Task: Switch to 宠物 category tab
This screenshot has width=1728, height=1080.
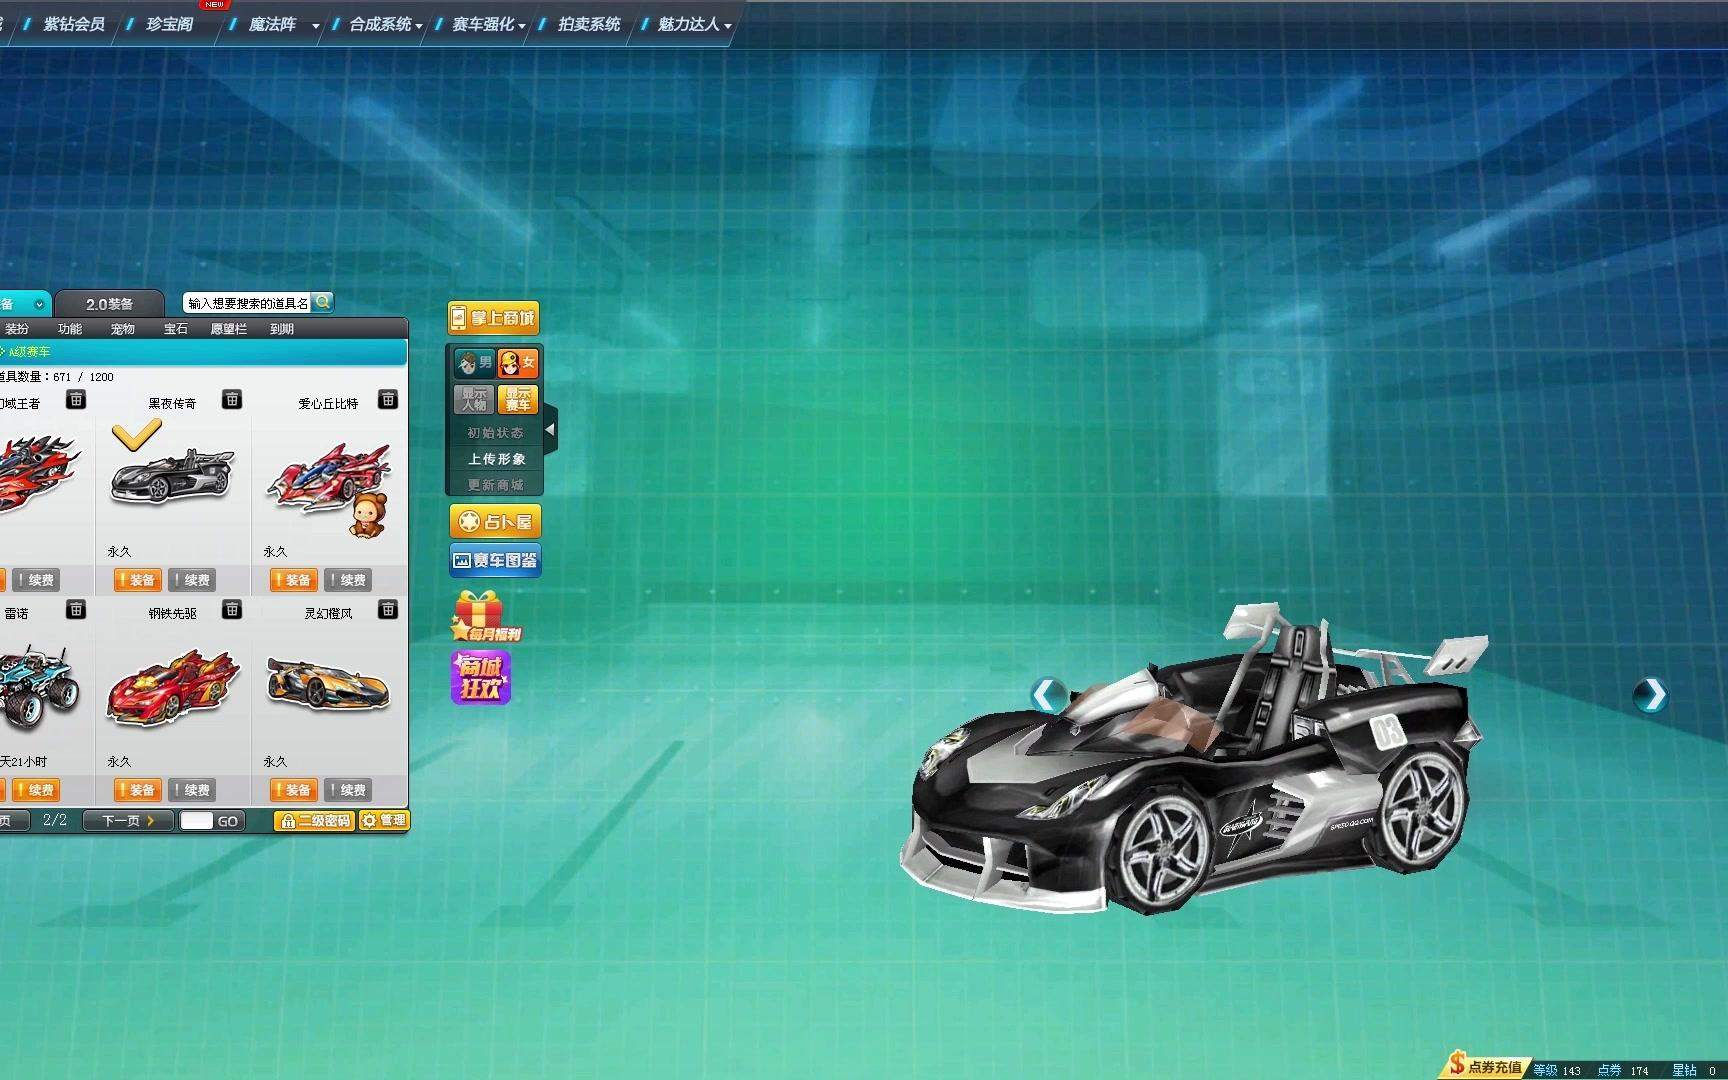Action: (123, 329)
